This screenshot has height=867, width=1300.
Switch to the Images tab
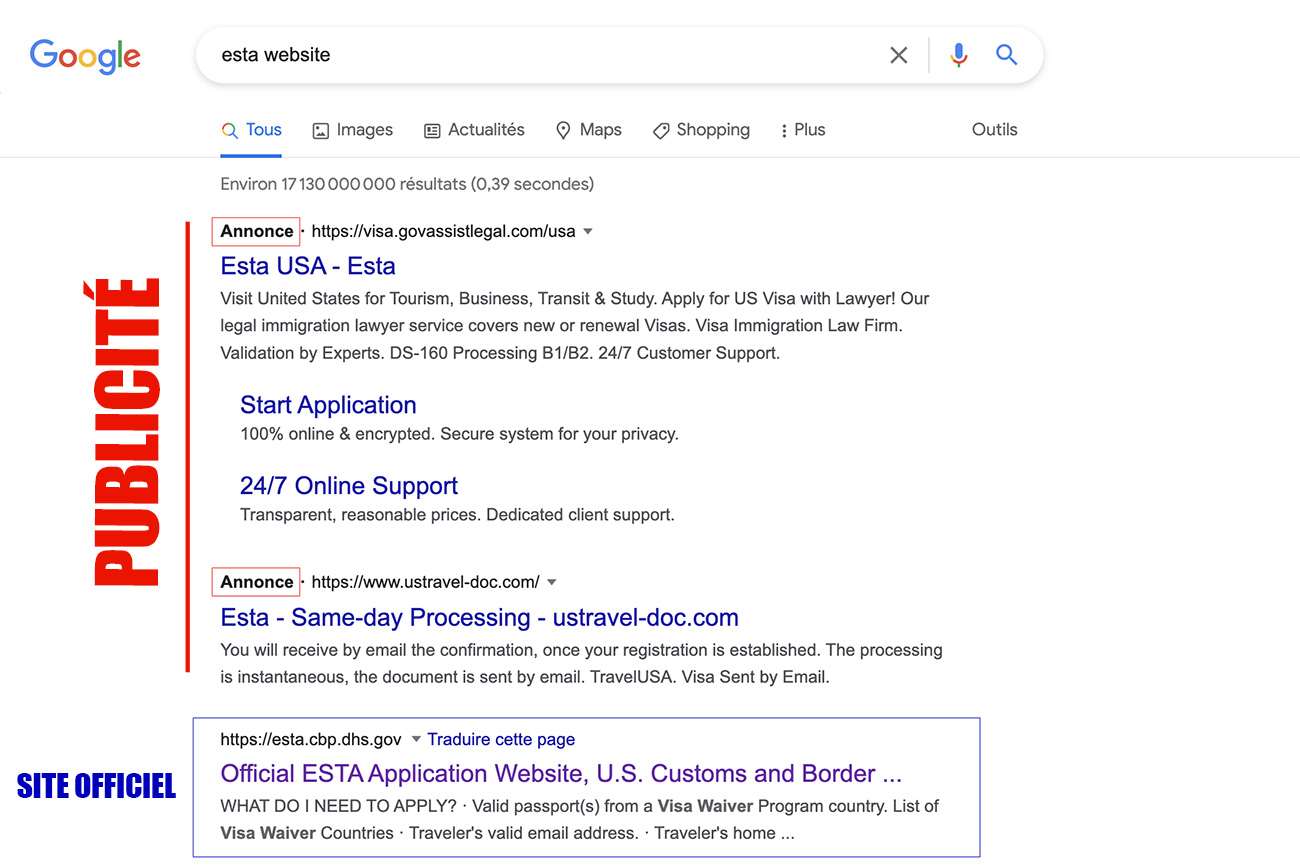point(352,130)
